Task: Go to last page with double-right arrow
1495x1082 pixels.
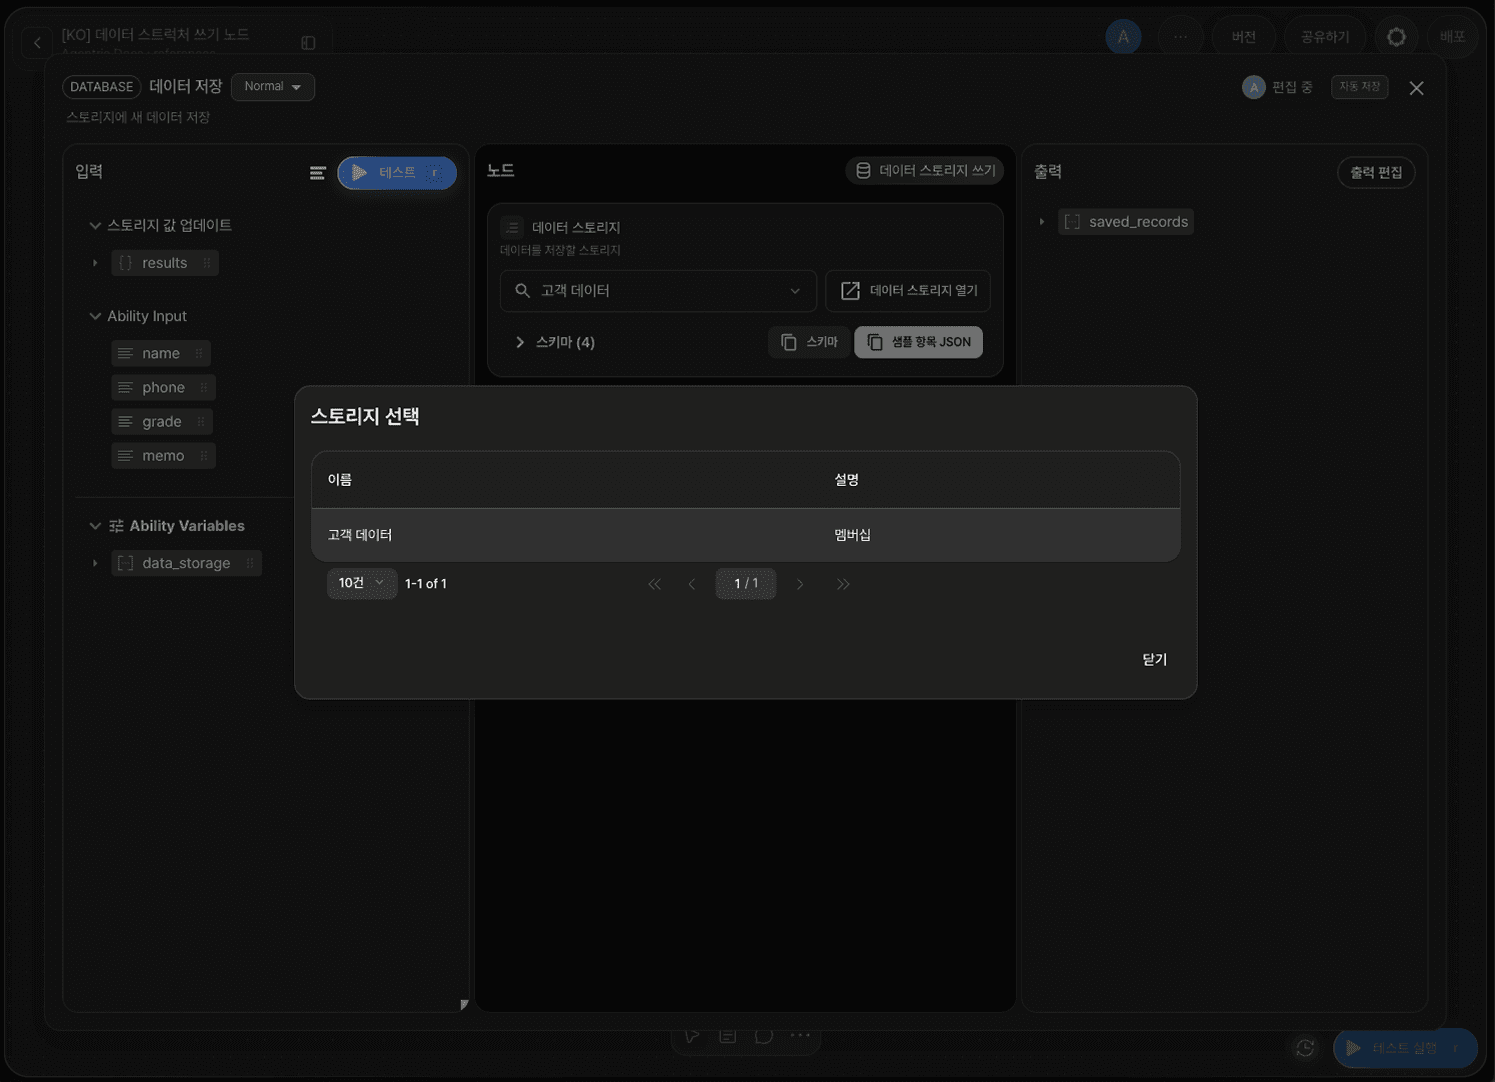Action: (843, 584)
